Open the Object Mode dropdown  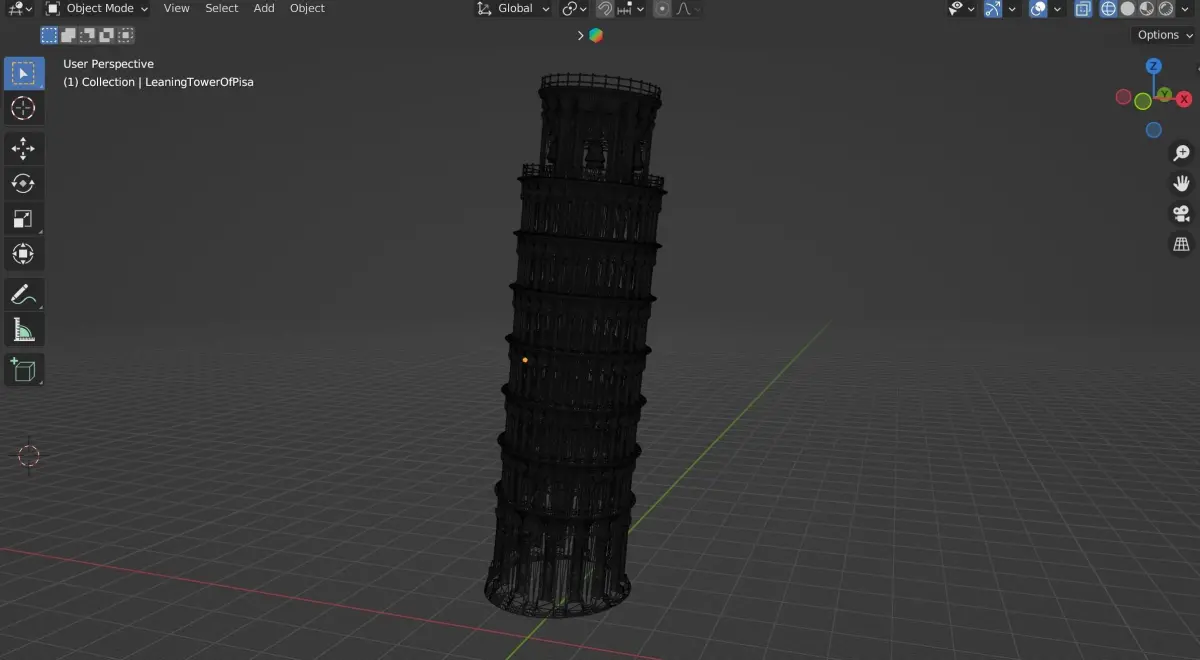tap(97, 9)
